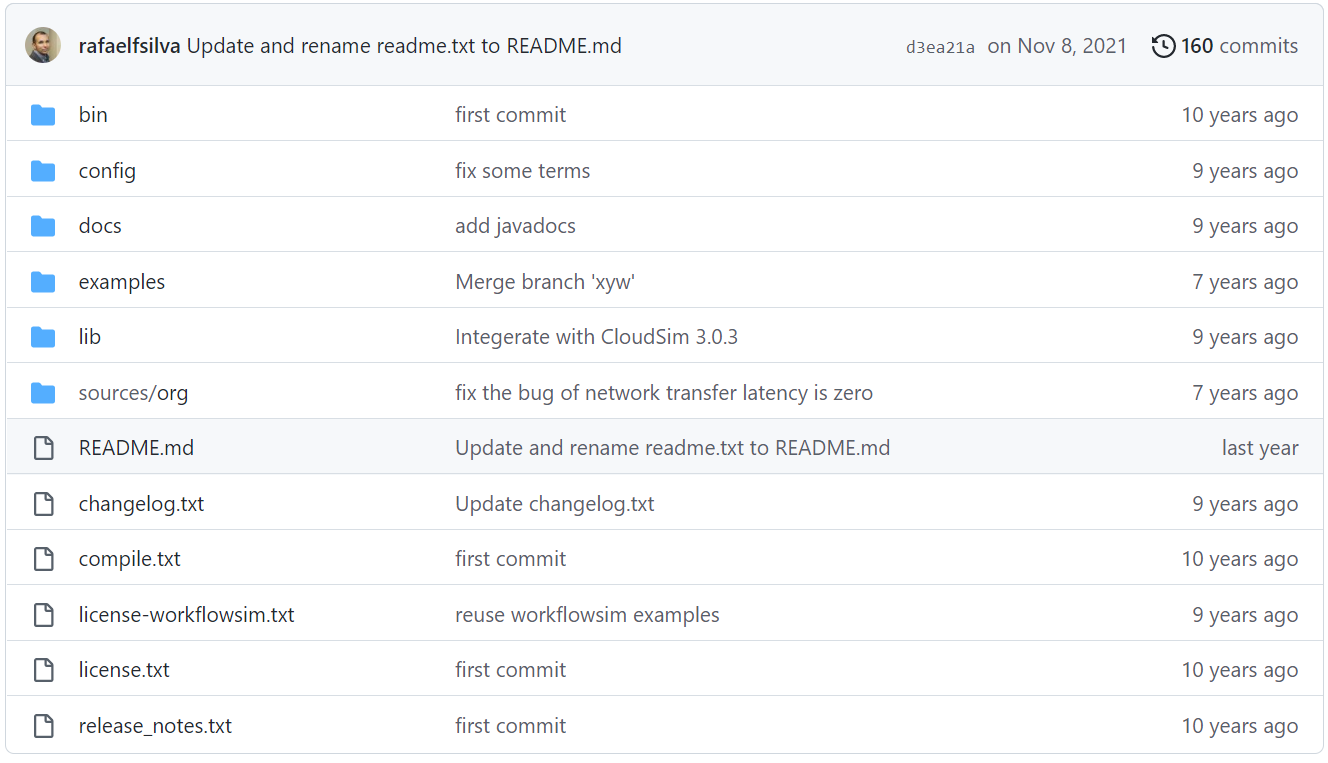Open release_notes.txt's 'first commit' message

point(511,726)
